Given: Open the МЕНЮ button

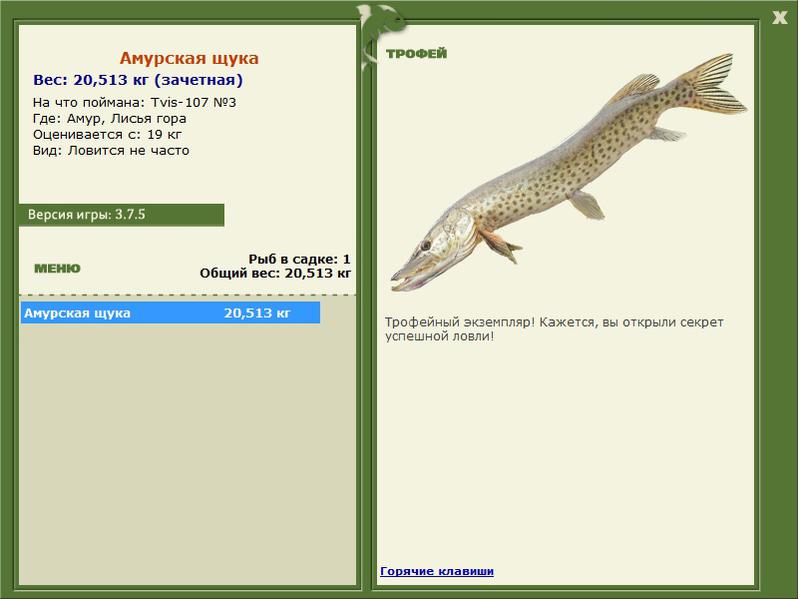Looking at the screenshot, I should [57, 268].
